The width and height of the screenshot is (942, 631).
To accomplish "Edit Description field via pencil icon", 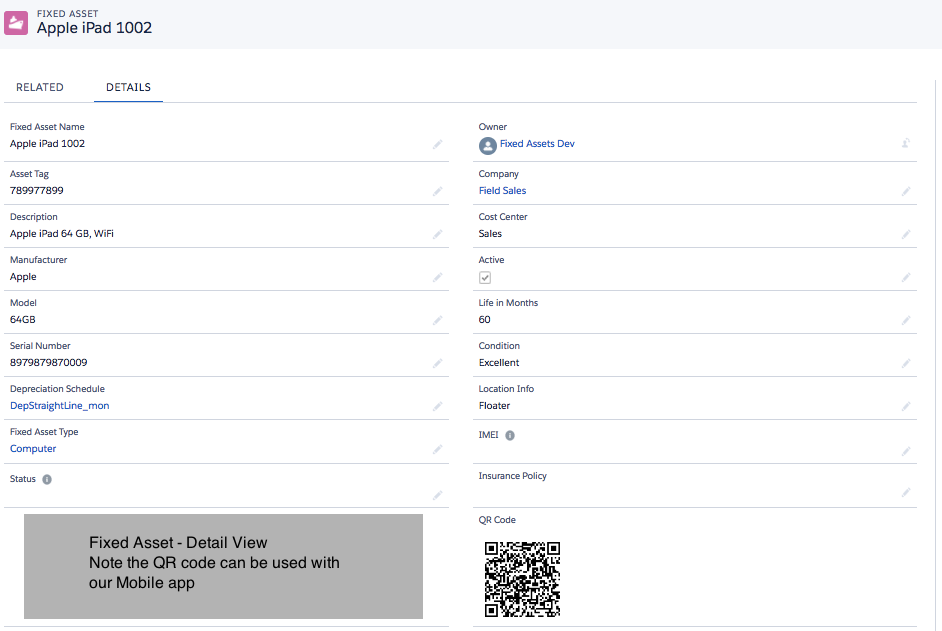I will click(437, 234).
